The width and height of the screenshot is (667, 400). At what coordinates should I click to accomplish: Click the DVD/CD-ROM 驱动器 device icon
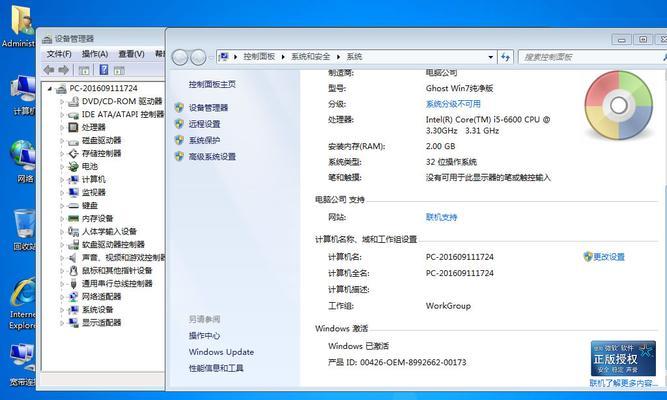(74, 101)
